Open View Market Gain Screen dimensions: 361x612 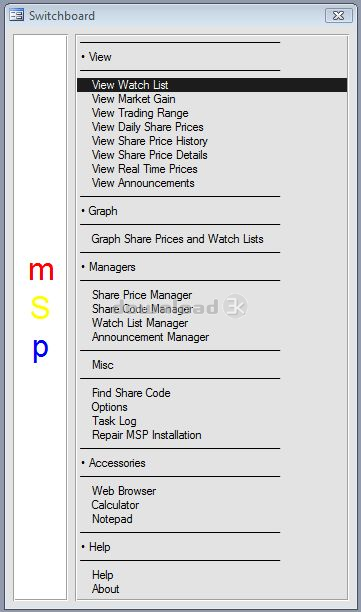coord(133,99)
